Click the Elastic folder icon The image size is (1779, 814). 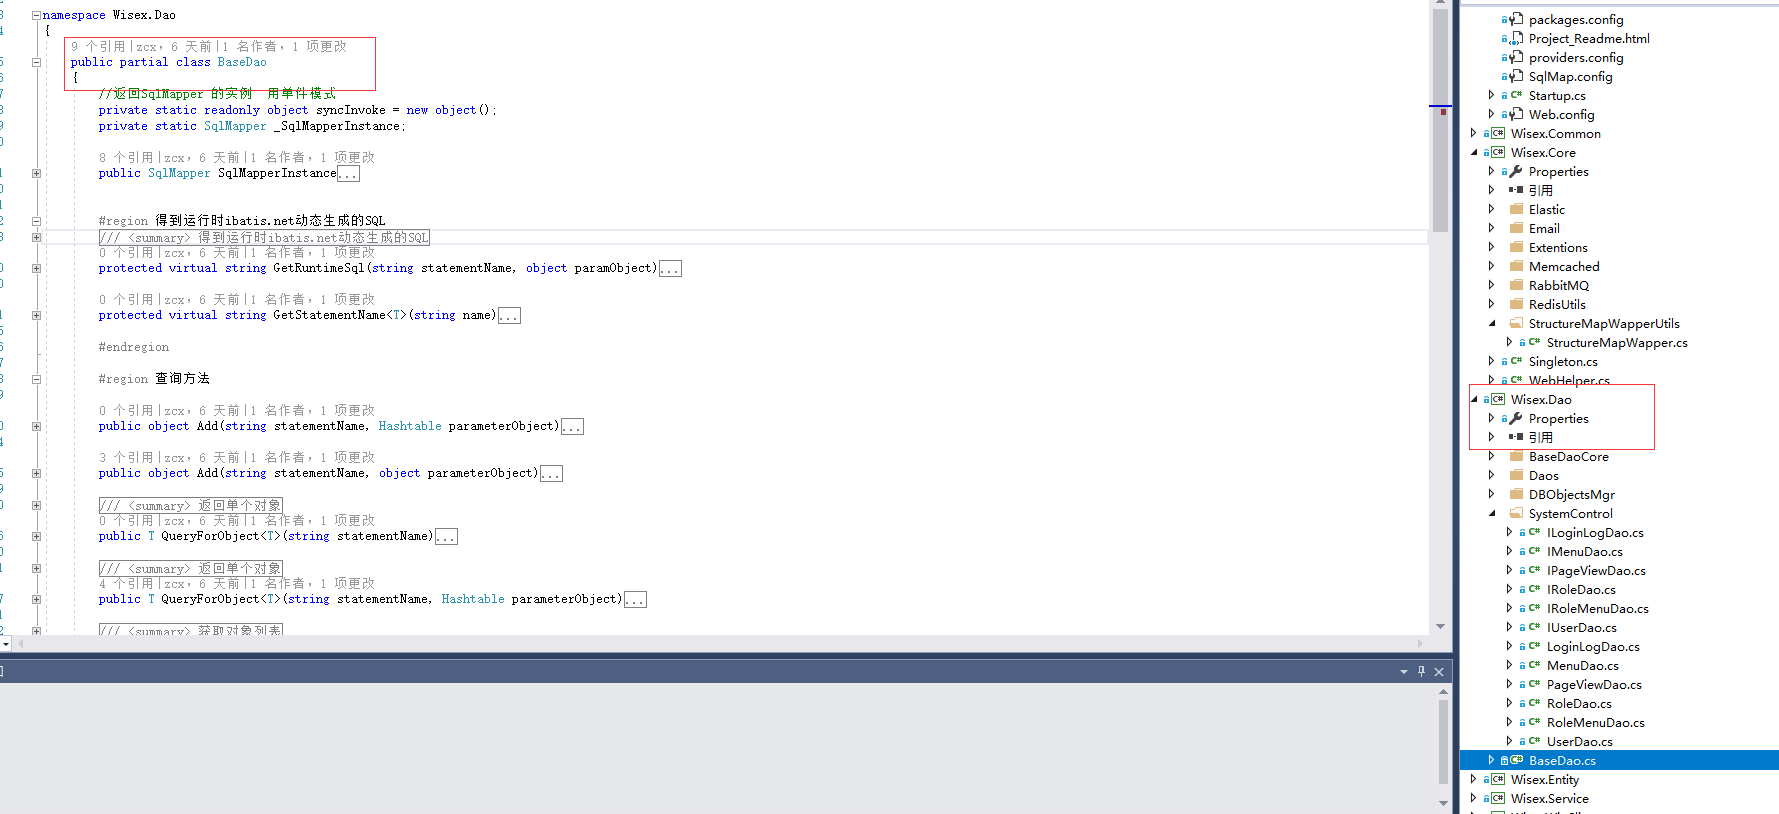[1516, 209]
